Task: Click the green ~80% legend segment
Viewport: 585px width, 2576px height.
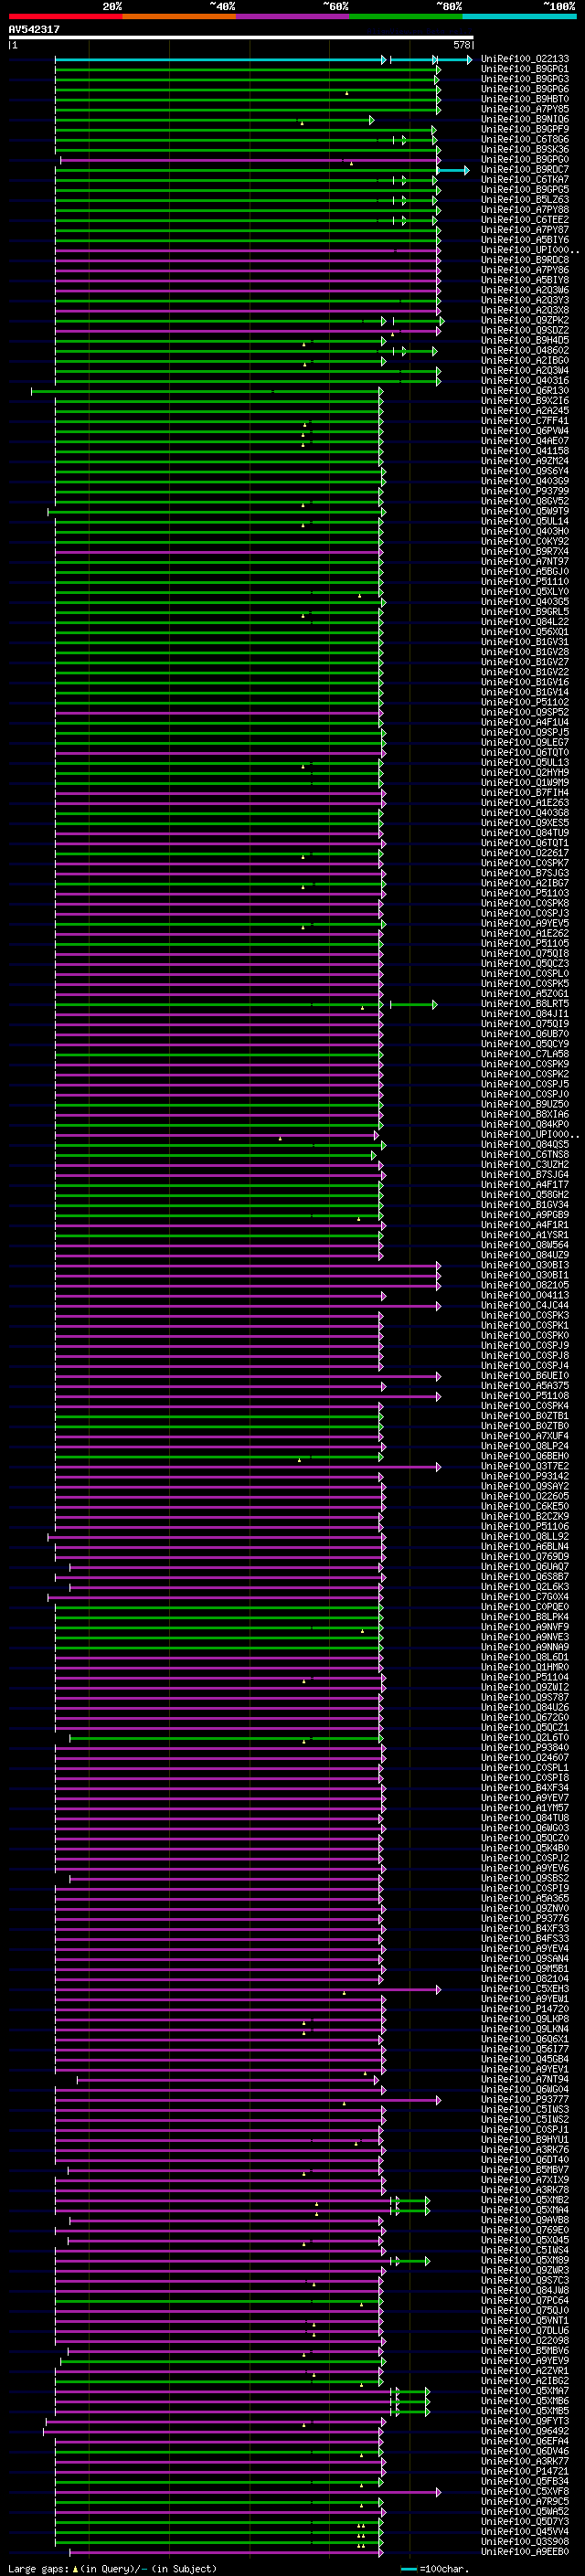Action: pos(406,16)
